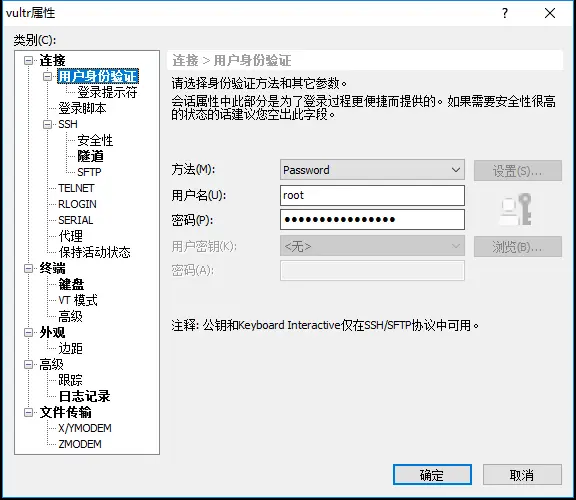
Task: Open 保持活动状态 settings
Action: pos(94,252)
